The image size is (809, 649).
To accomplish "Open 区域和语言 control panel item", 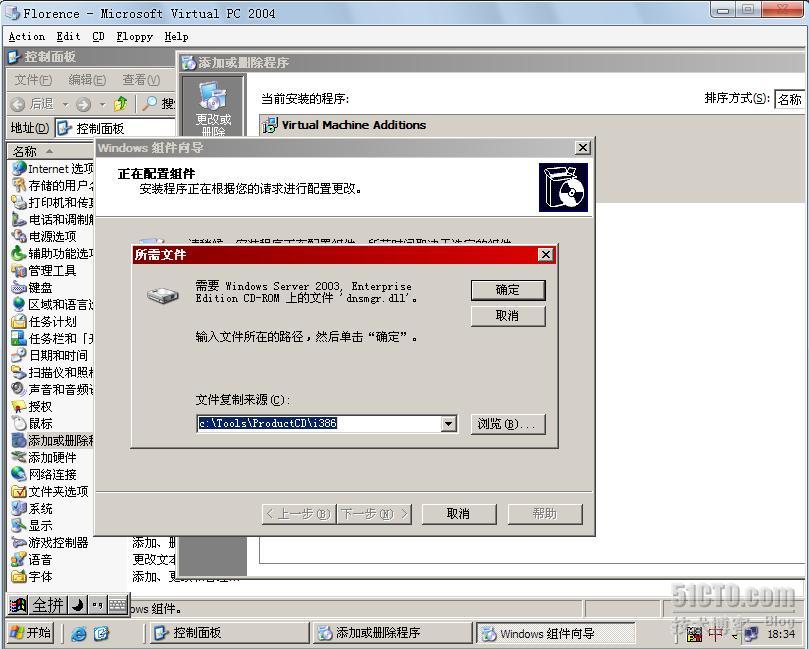I will [53, 305].
